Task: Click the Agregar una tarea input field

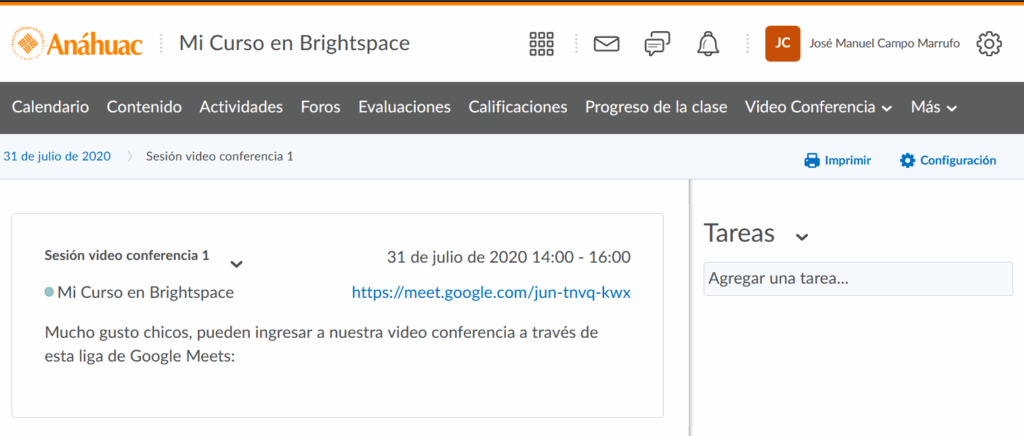Action: click(x=858, y=279)
